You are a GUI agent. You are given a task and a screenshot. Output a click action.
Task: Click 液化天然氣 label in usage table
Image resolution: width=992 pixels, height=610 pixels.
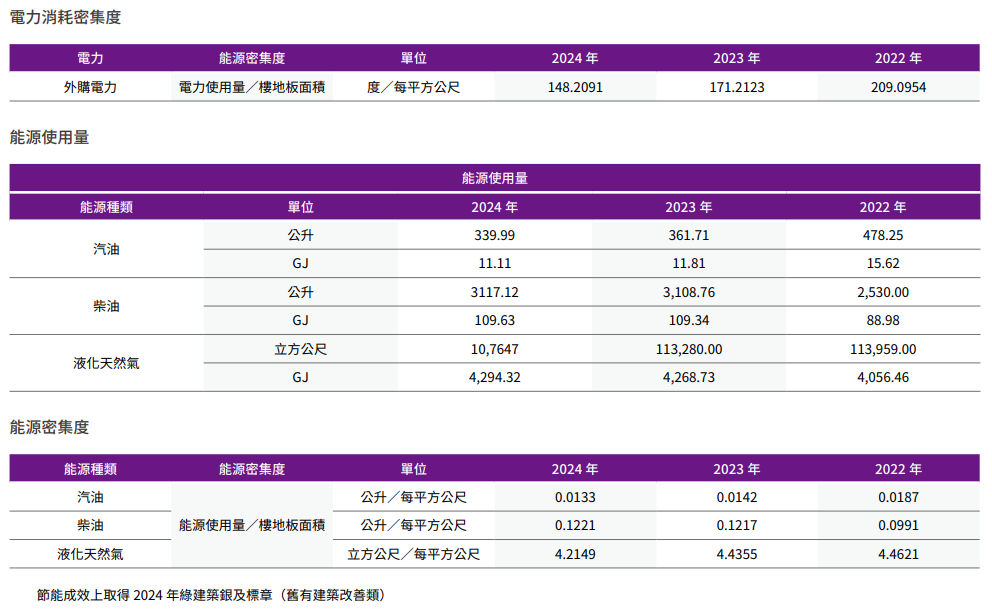tap(106, 363)
